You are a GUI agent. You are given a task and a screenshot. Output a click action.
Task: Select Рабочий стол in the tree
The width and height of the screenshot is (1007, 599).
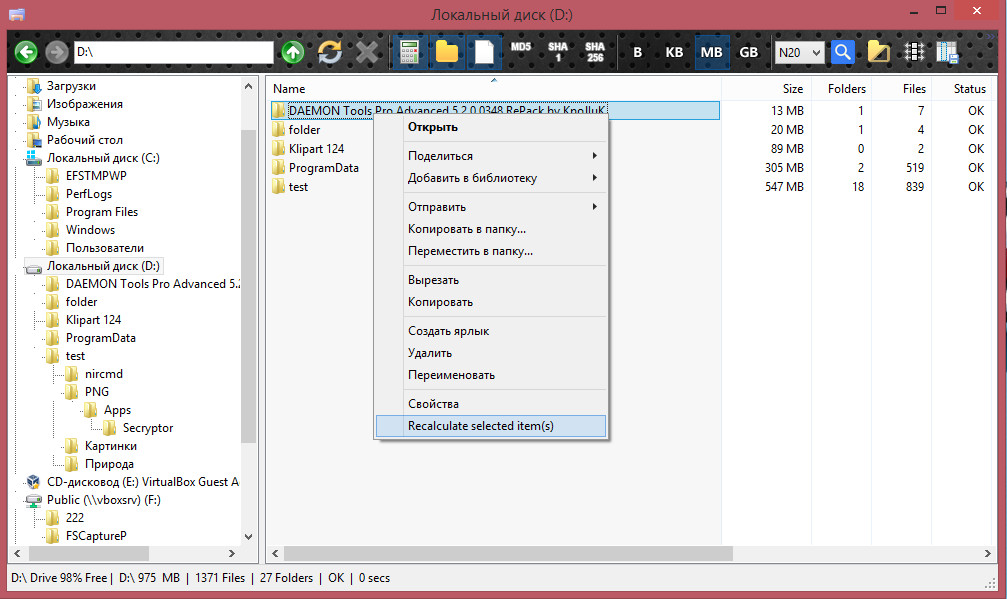pyautogui.click(x=84, y=140)
